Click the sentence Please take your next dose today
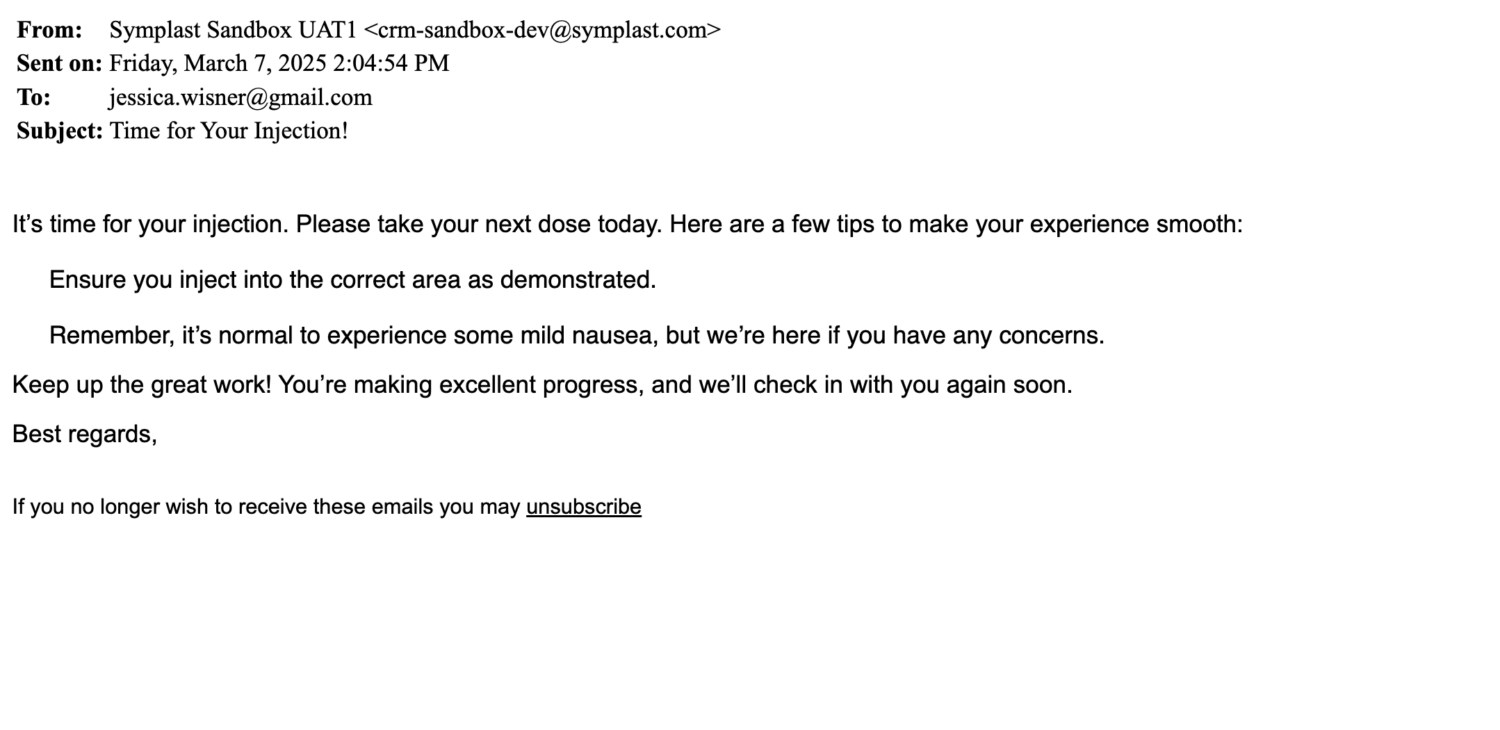Viewport: 1500px width, 730px height. click(x=479, y=224)
